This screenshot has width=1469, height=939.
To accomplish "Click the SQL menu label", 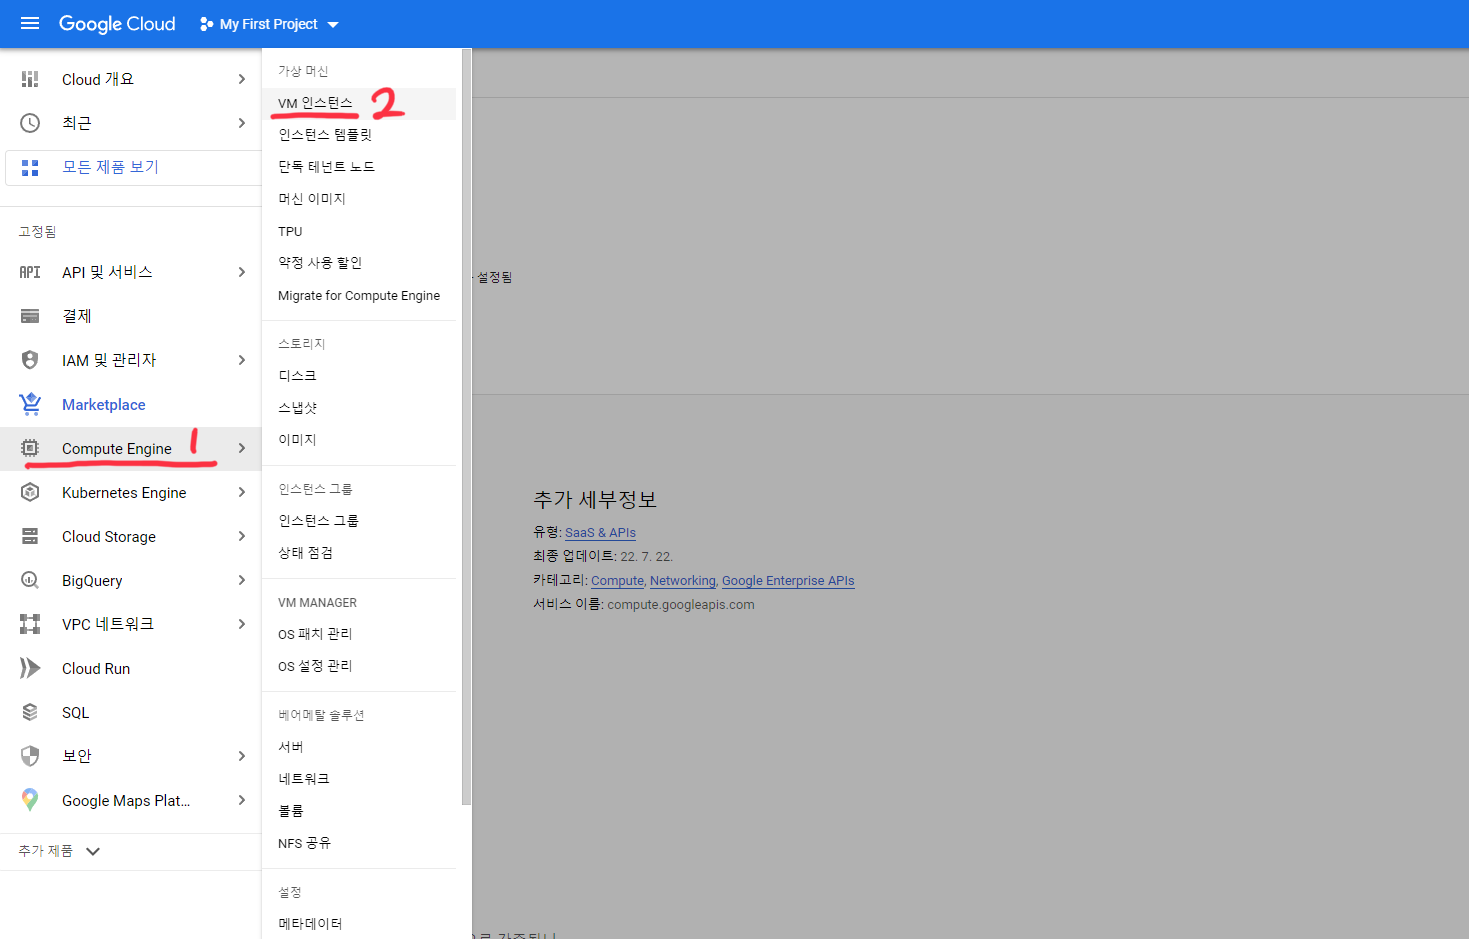I will pyautogui.click(x=76, y=712).
